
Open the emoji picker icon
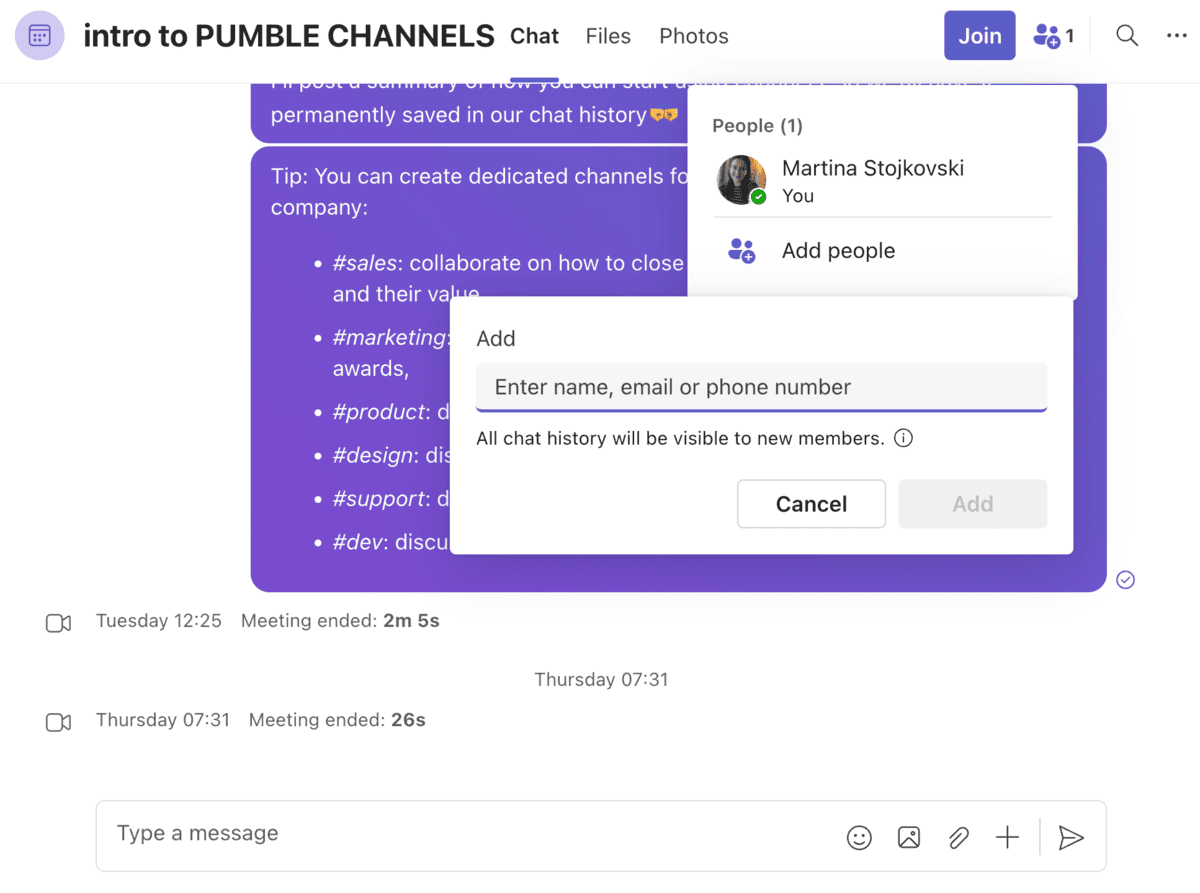[859, 837]
